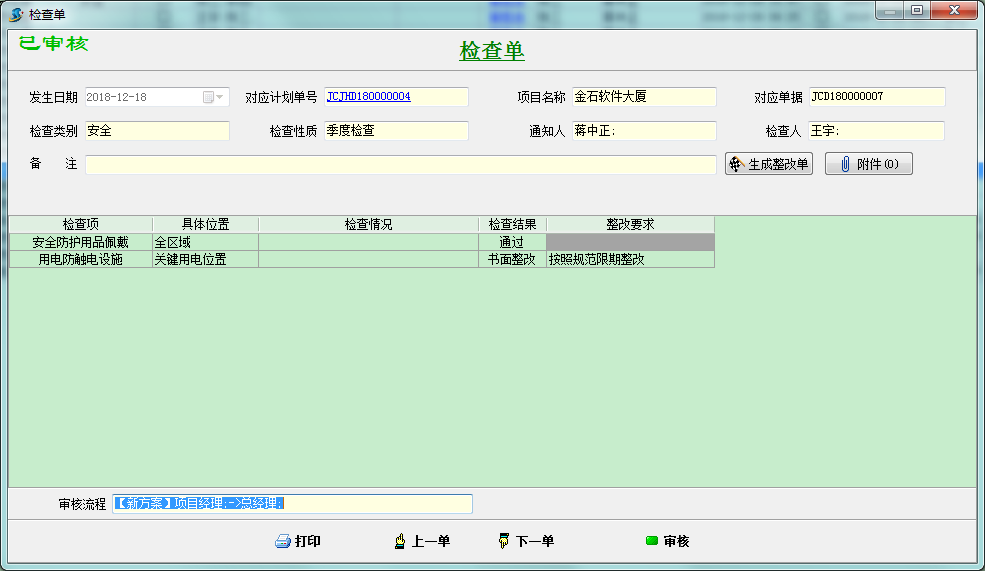Select the 通过 result cell
985x571 pixels.
513,242
